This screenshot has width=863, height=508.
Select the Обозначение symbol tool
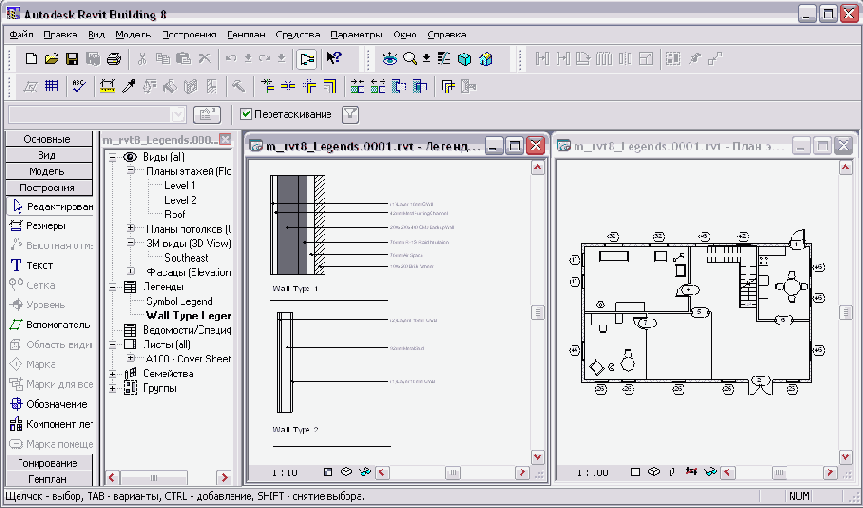[x=48, y=404]
